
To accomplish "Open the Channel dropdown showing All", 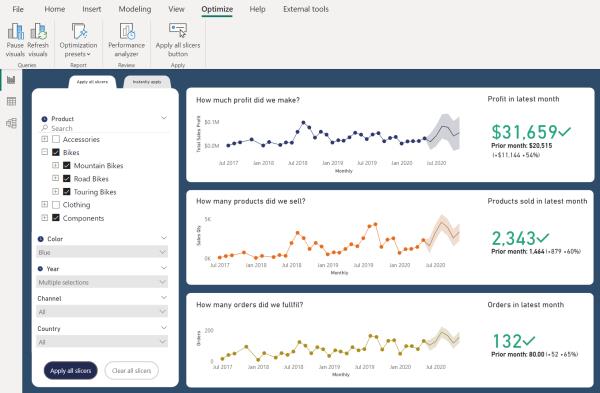I will [x=102, y=311].
